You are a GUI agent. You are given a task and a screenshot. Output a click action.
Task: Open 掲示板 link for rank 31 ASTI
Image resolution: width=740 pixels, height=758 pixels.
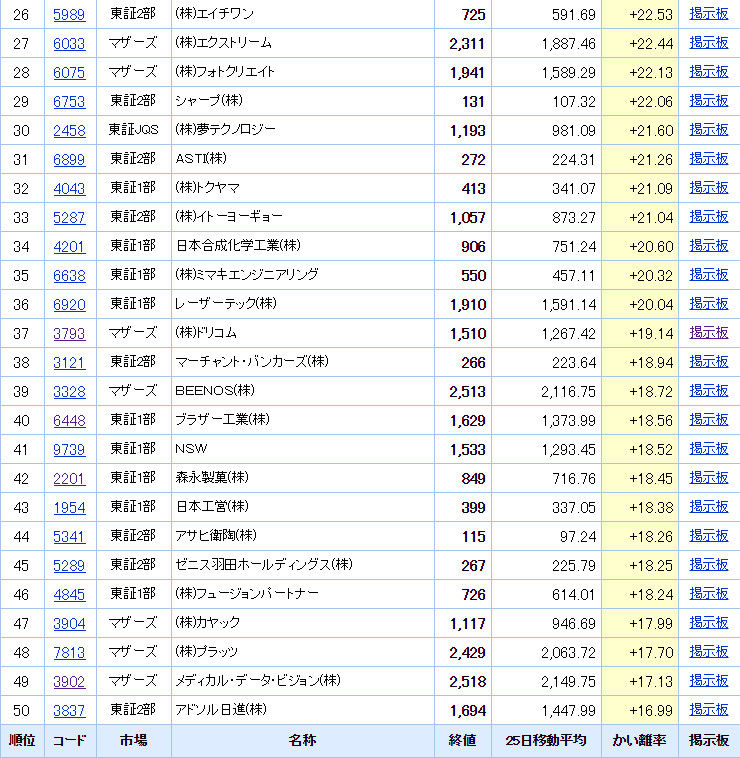(709, 159)
